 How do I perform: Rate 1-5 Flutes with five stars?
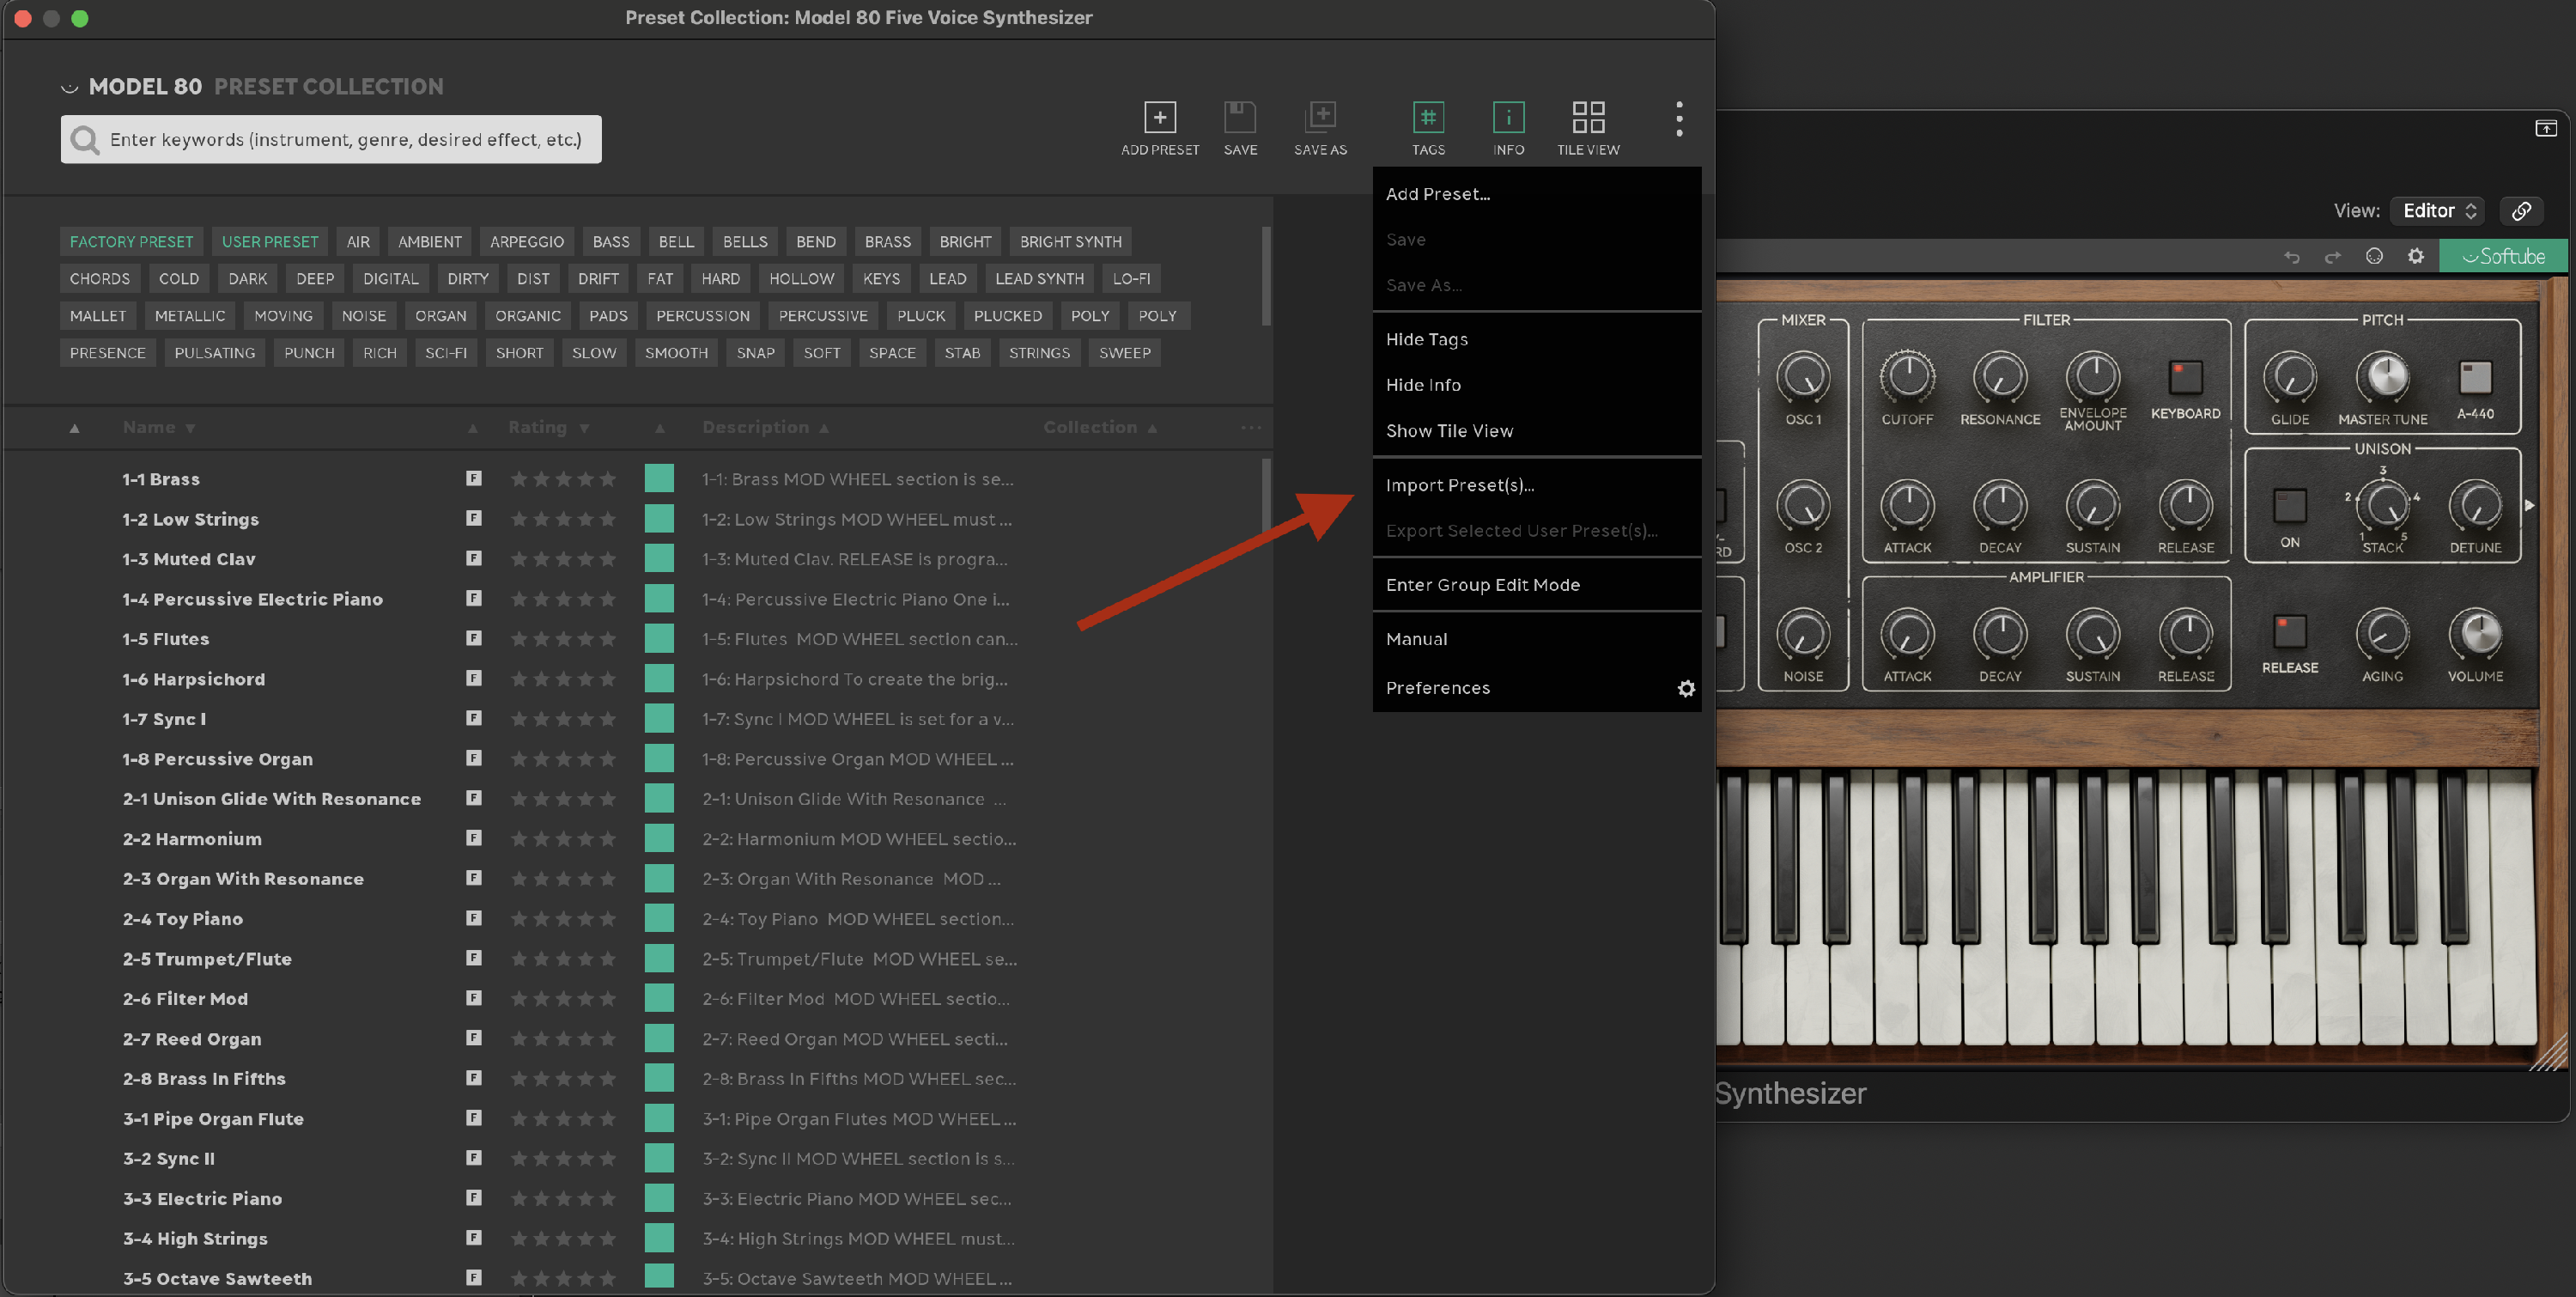pos(607,639)
